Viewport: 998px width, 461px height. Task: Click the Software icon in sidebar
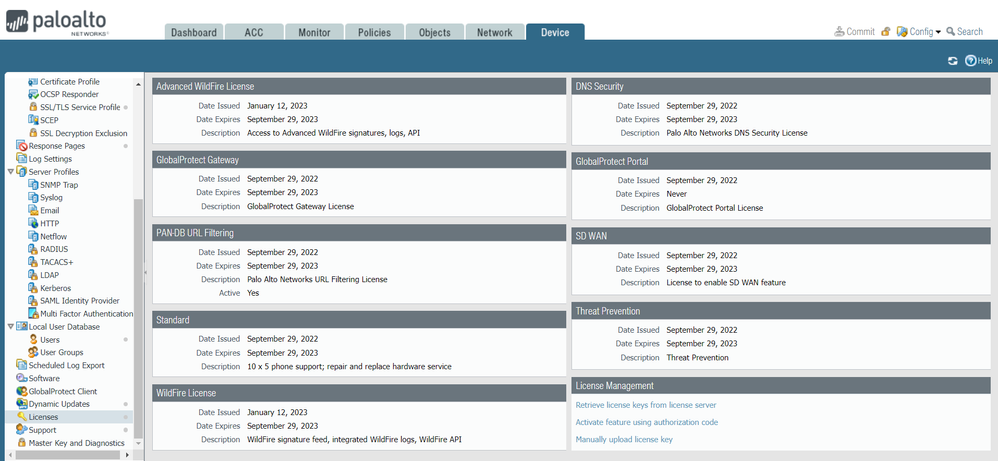pyautogui.click(x=22, y=378)
